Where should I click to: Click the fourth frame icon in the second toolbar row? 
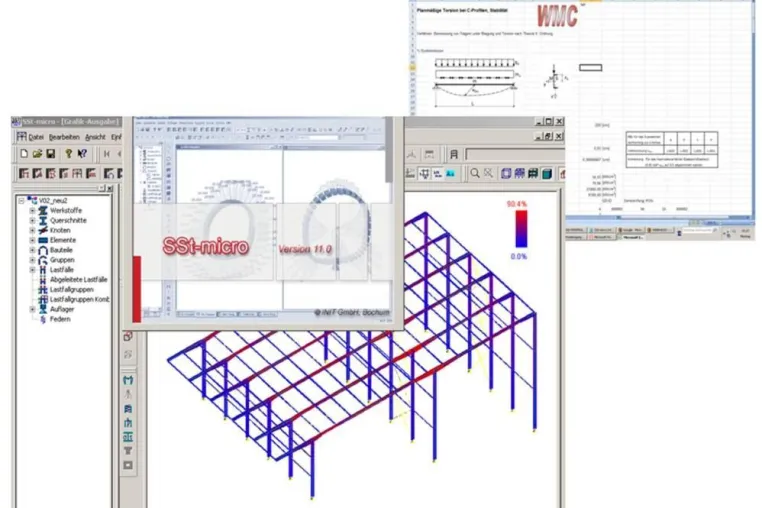pos(64,173)
